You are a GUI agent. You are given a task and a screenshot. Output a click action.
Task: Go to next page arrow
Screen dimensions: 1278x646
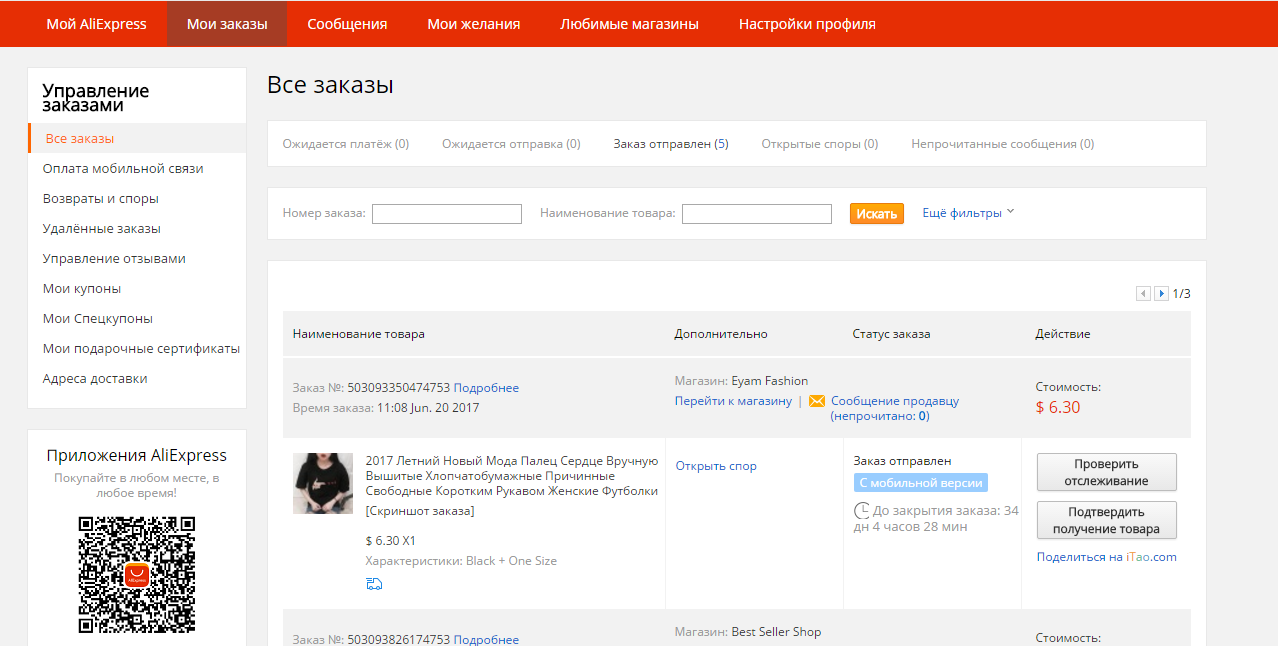[1161, 294]
